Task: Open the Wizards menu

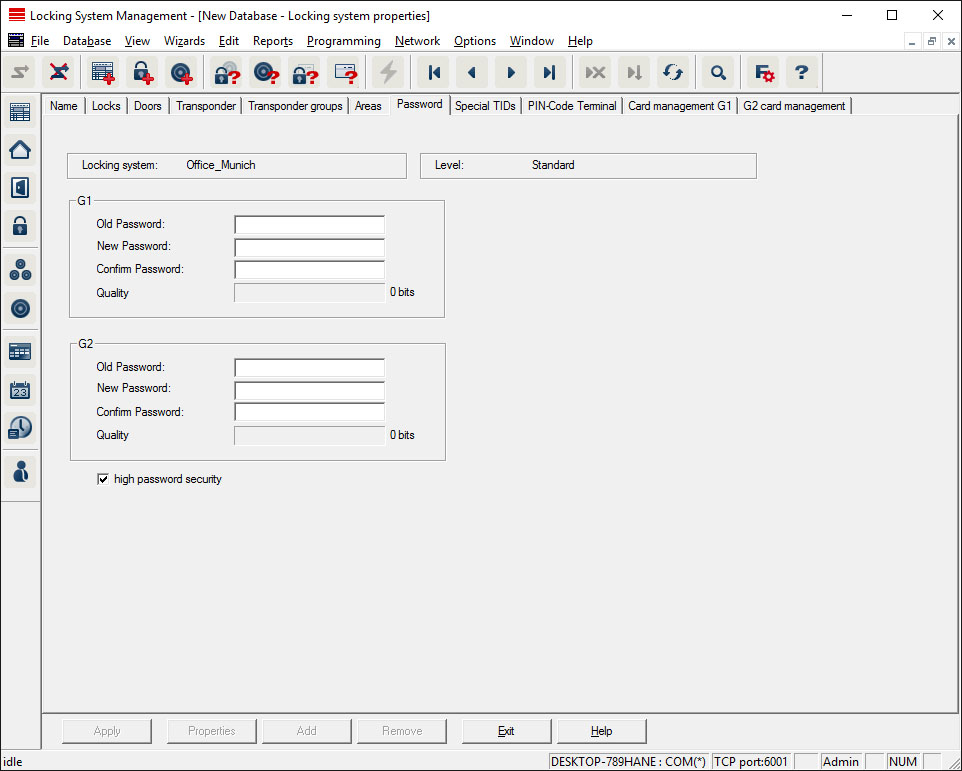Action: [x=184, y=41]
